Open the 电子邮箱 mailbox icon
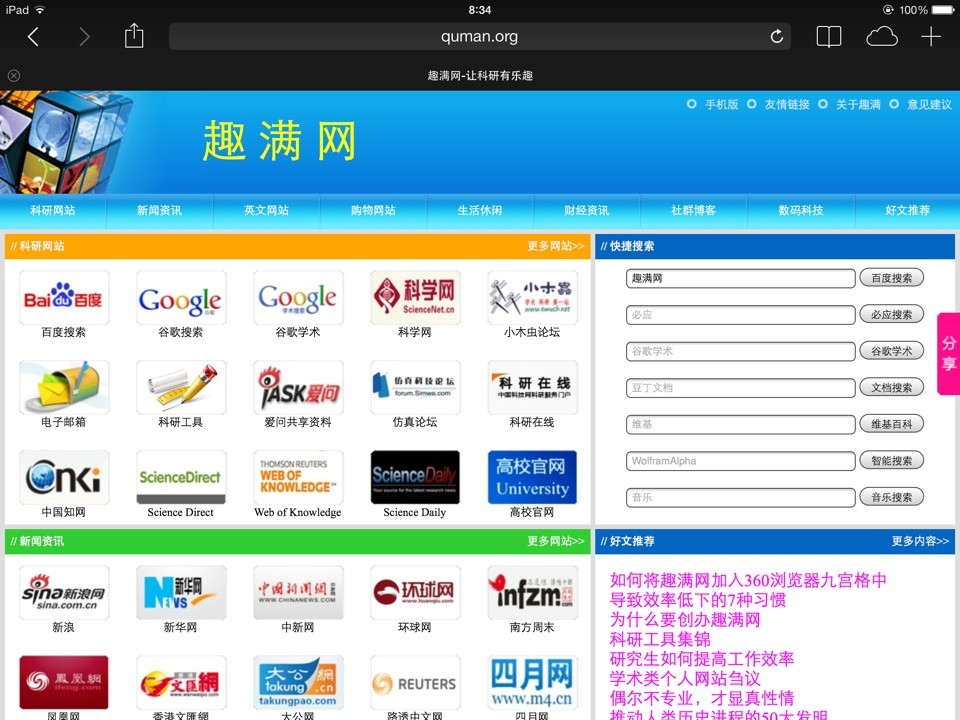The width and height of the screenshot is (960, 720). coord(64,388)
